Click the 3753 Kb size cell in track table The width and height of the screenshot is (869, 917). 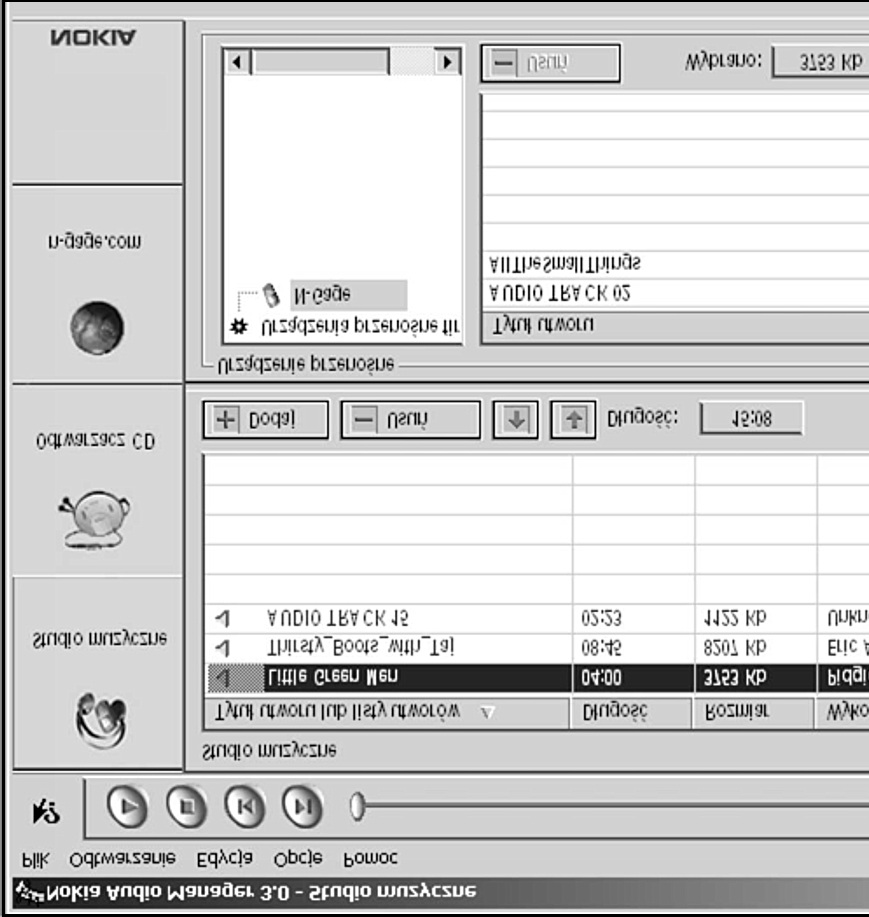[756, 678]
